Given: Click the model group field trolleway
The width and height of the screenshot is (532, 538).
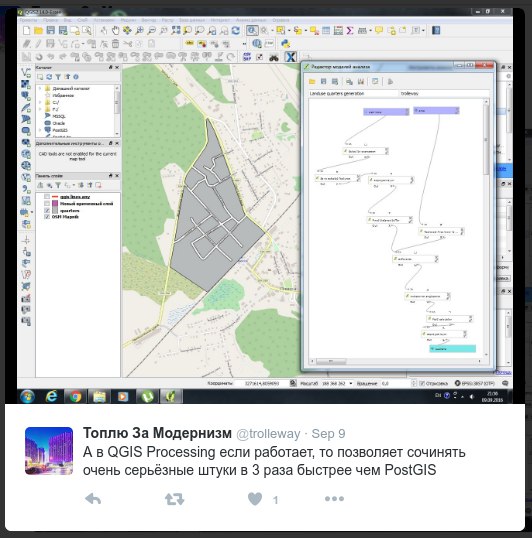Looking at the screenshot, I should [444, 93].
